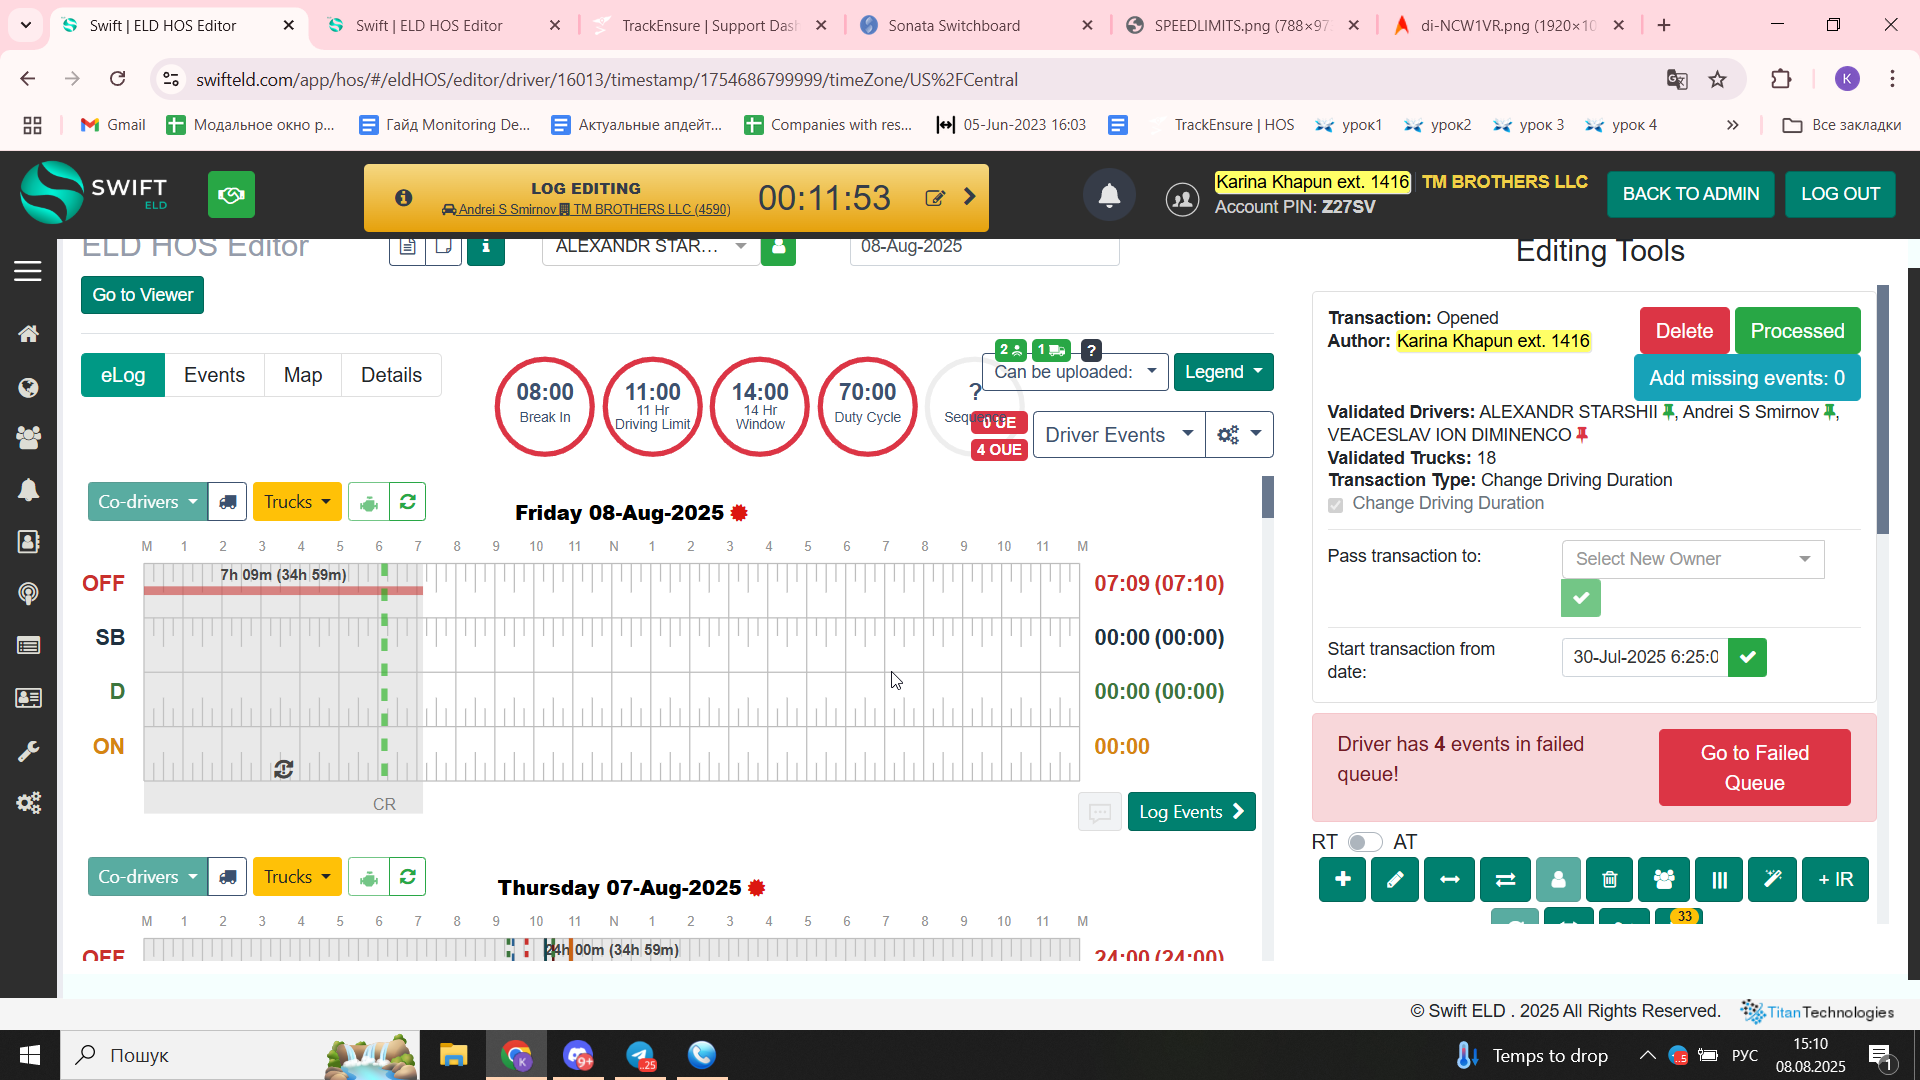1920x1080 pixels.
Task: Toggle the Change Driving Duration checkbox
Action: tap(1335, 505)
